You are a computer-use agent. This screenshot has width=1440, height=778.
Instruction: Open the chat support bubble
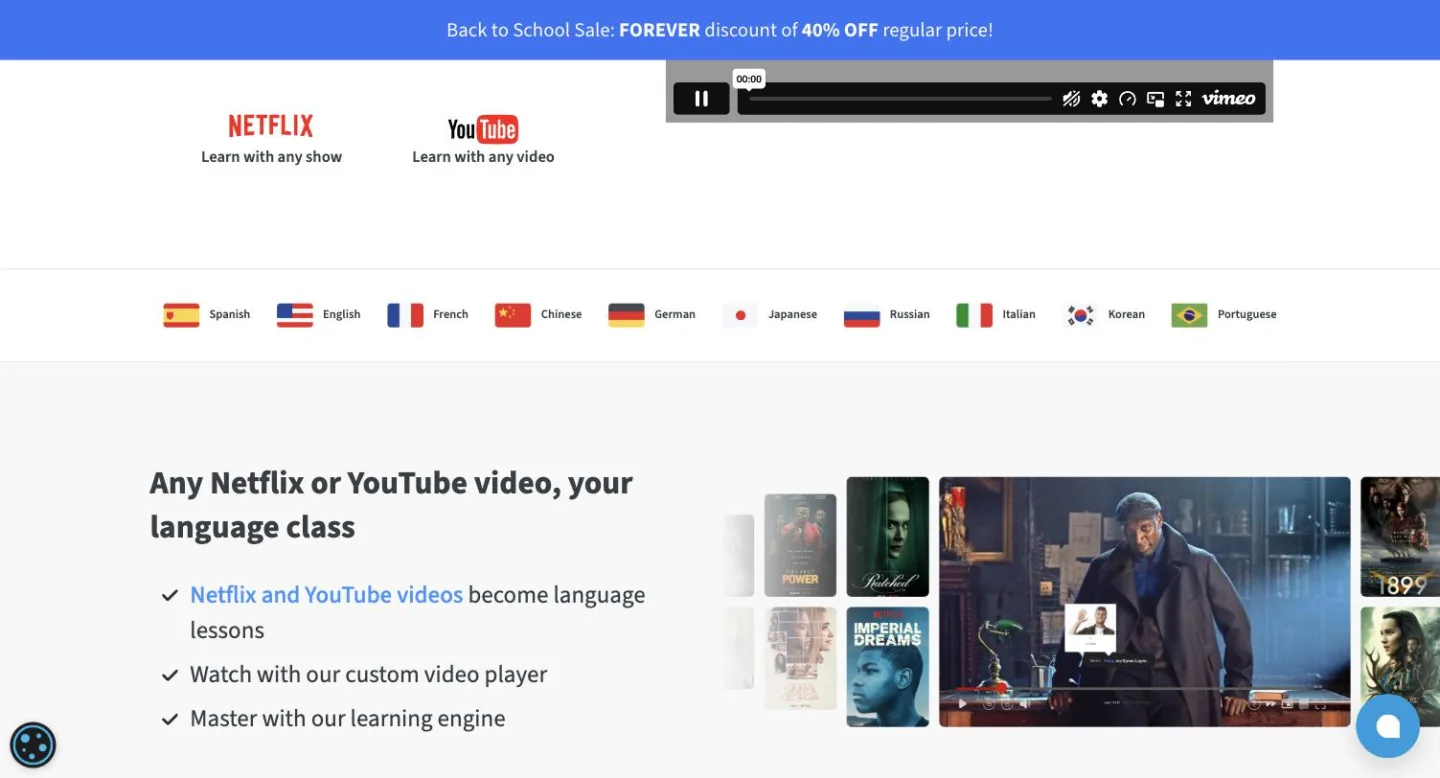tap(1388, 726)
